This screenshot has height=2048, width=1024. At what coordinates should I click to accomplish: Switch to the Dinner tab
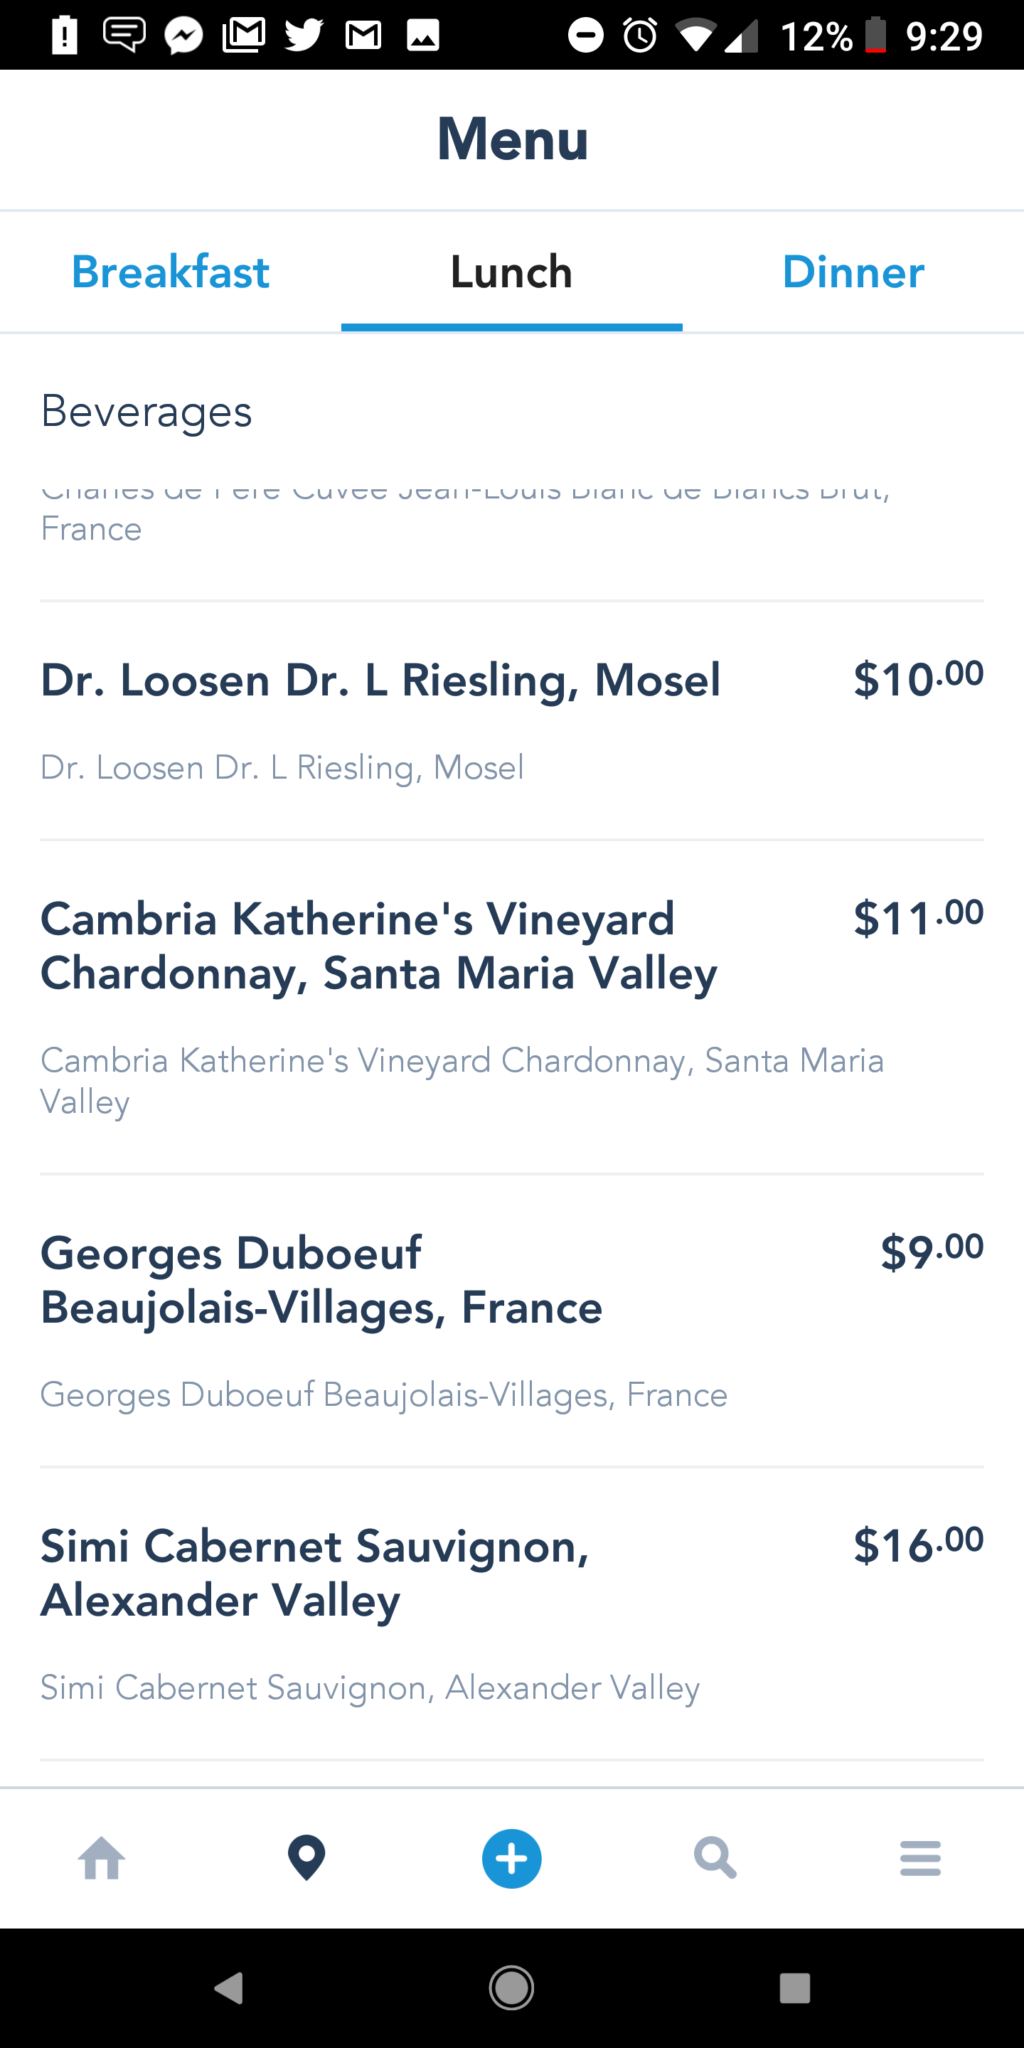pos(853,272)
